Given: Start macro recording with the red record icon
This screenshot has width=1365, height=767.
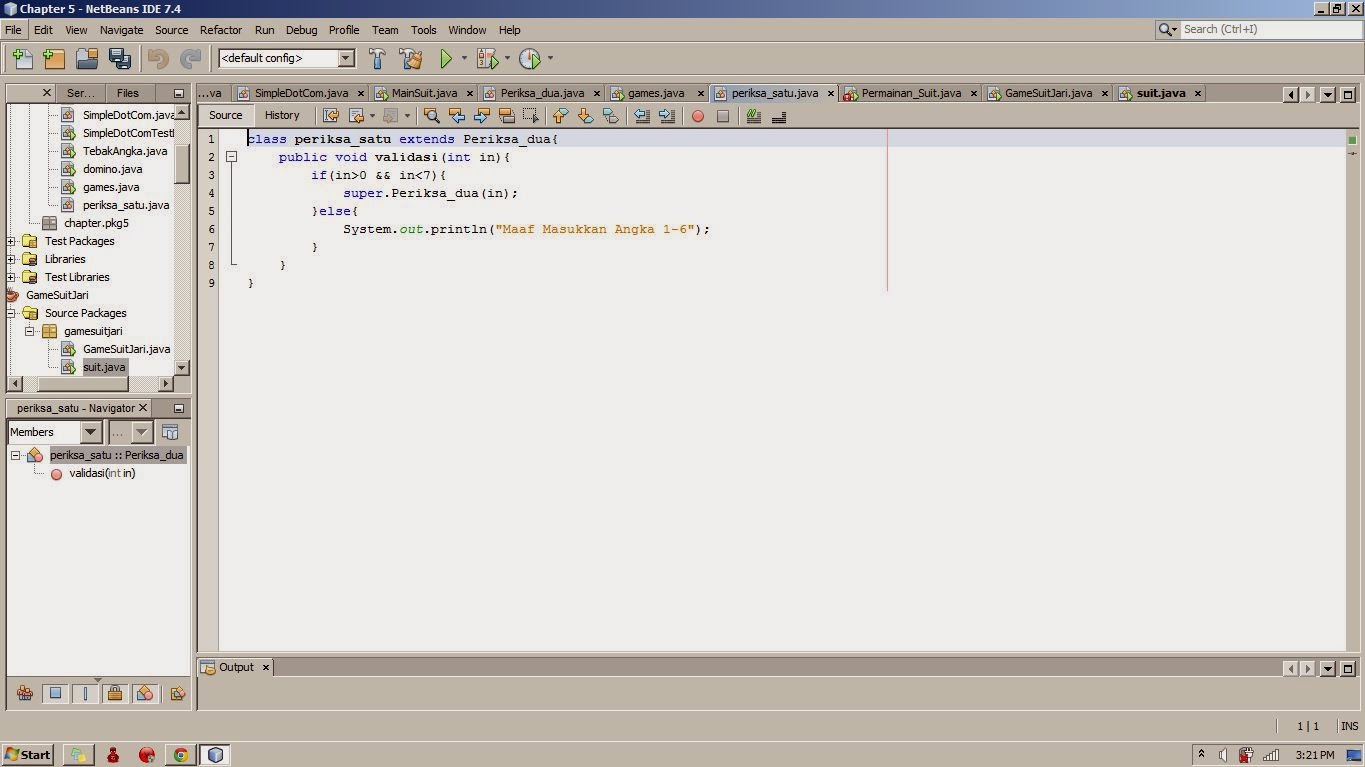Looking at the screenshot, I should 697,116.
